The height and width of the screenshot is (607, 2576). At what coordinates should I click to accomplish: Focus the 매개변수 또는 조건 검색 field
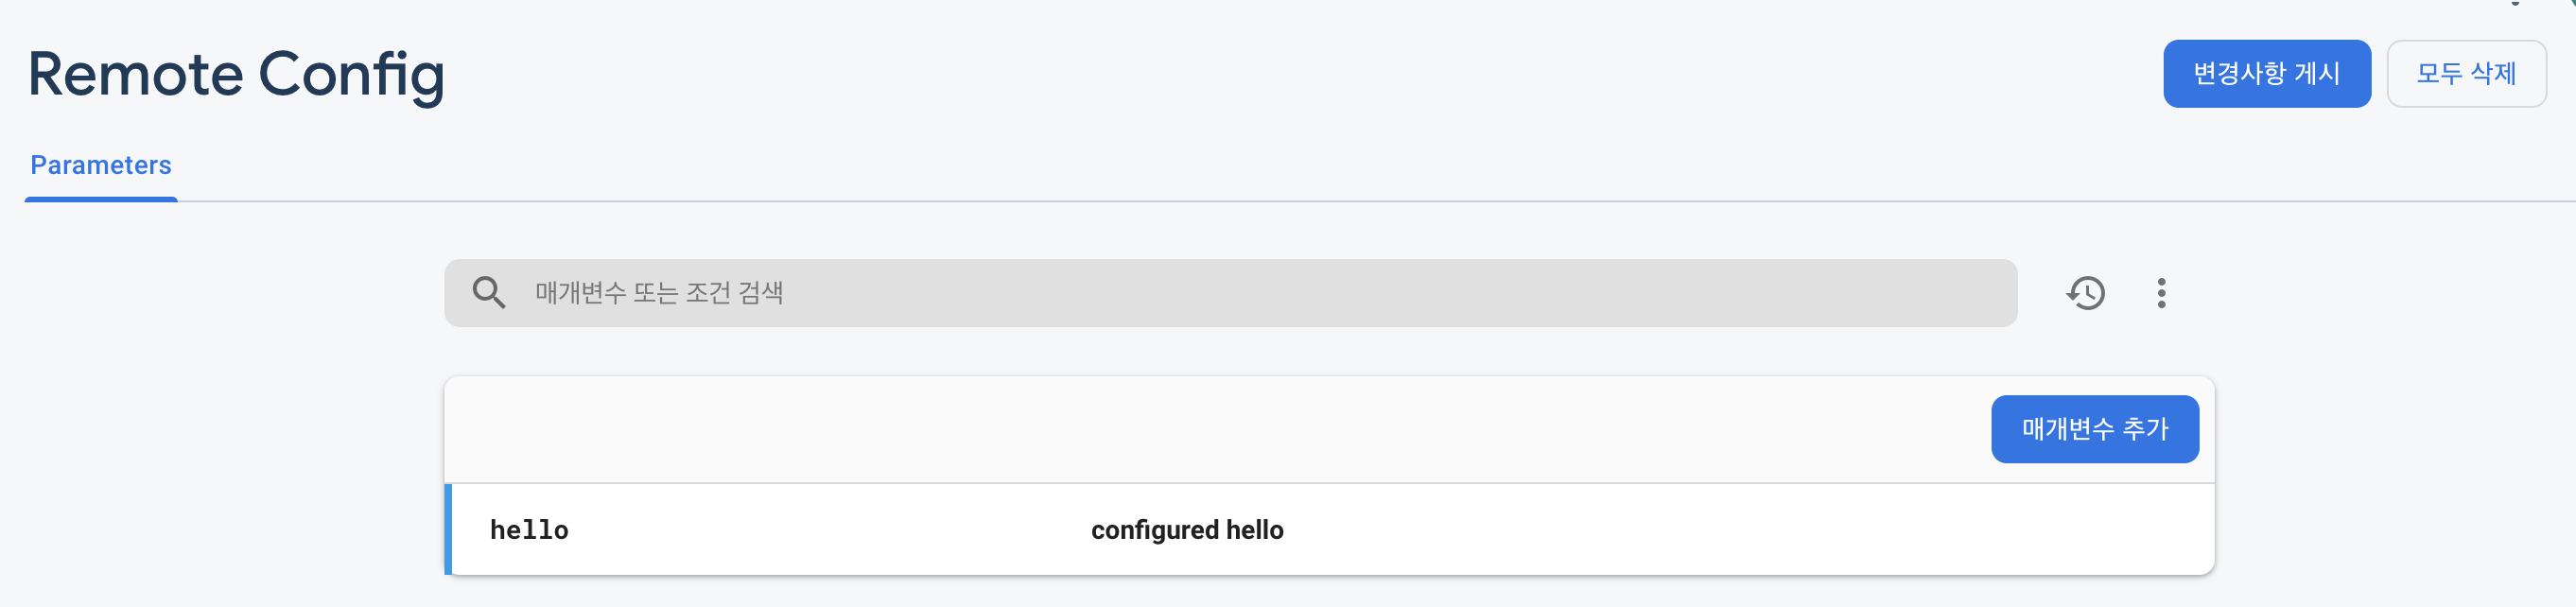coord(1230,293)
